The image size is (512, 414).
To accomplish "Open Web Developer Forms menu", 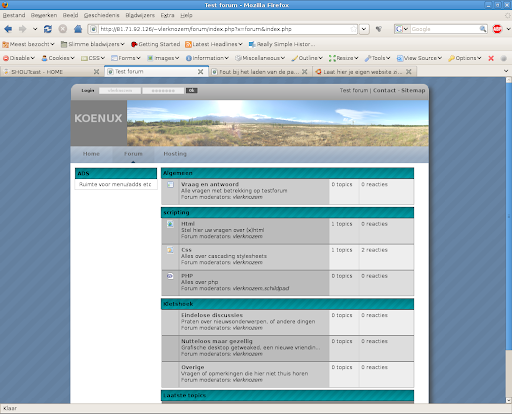I will [126, 58].
